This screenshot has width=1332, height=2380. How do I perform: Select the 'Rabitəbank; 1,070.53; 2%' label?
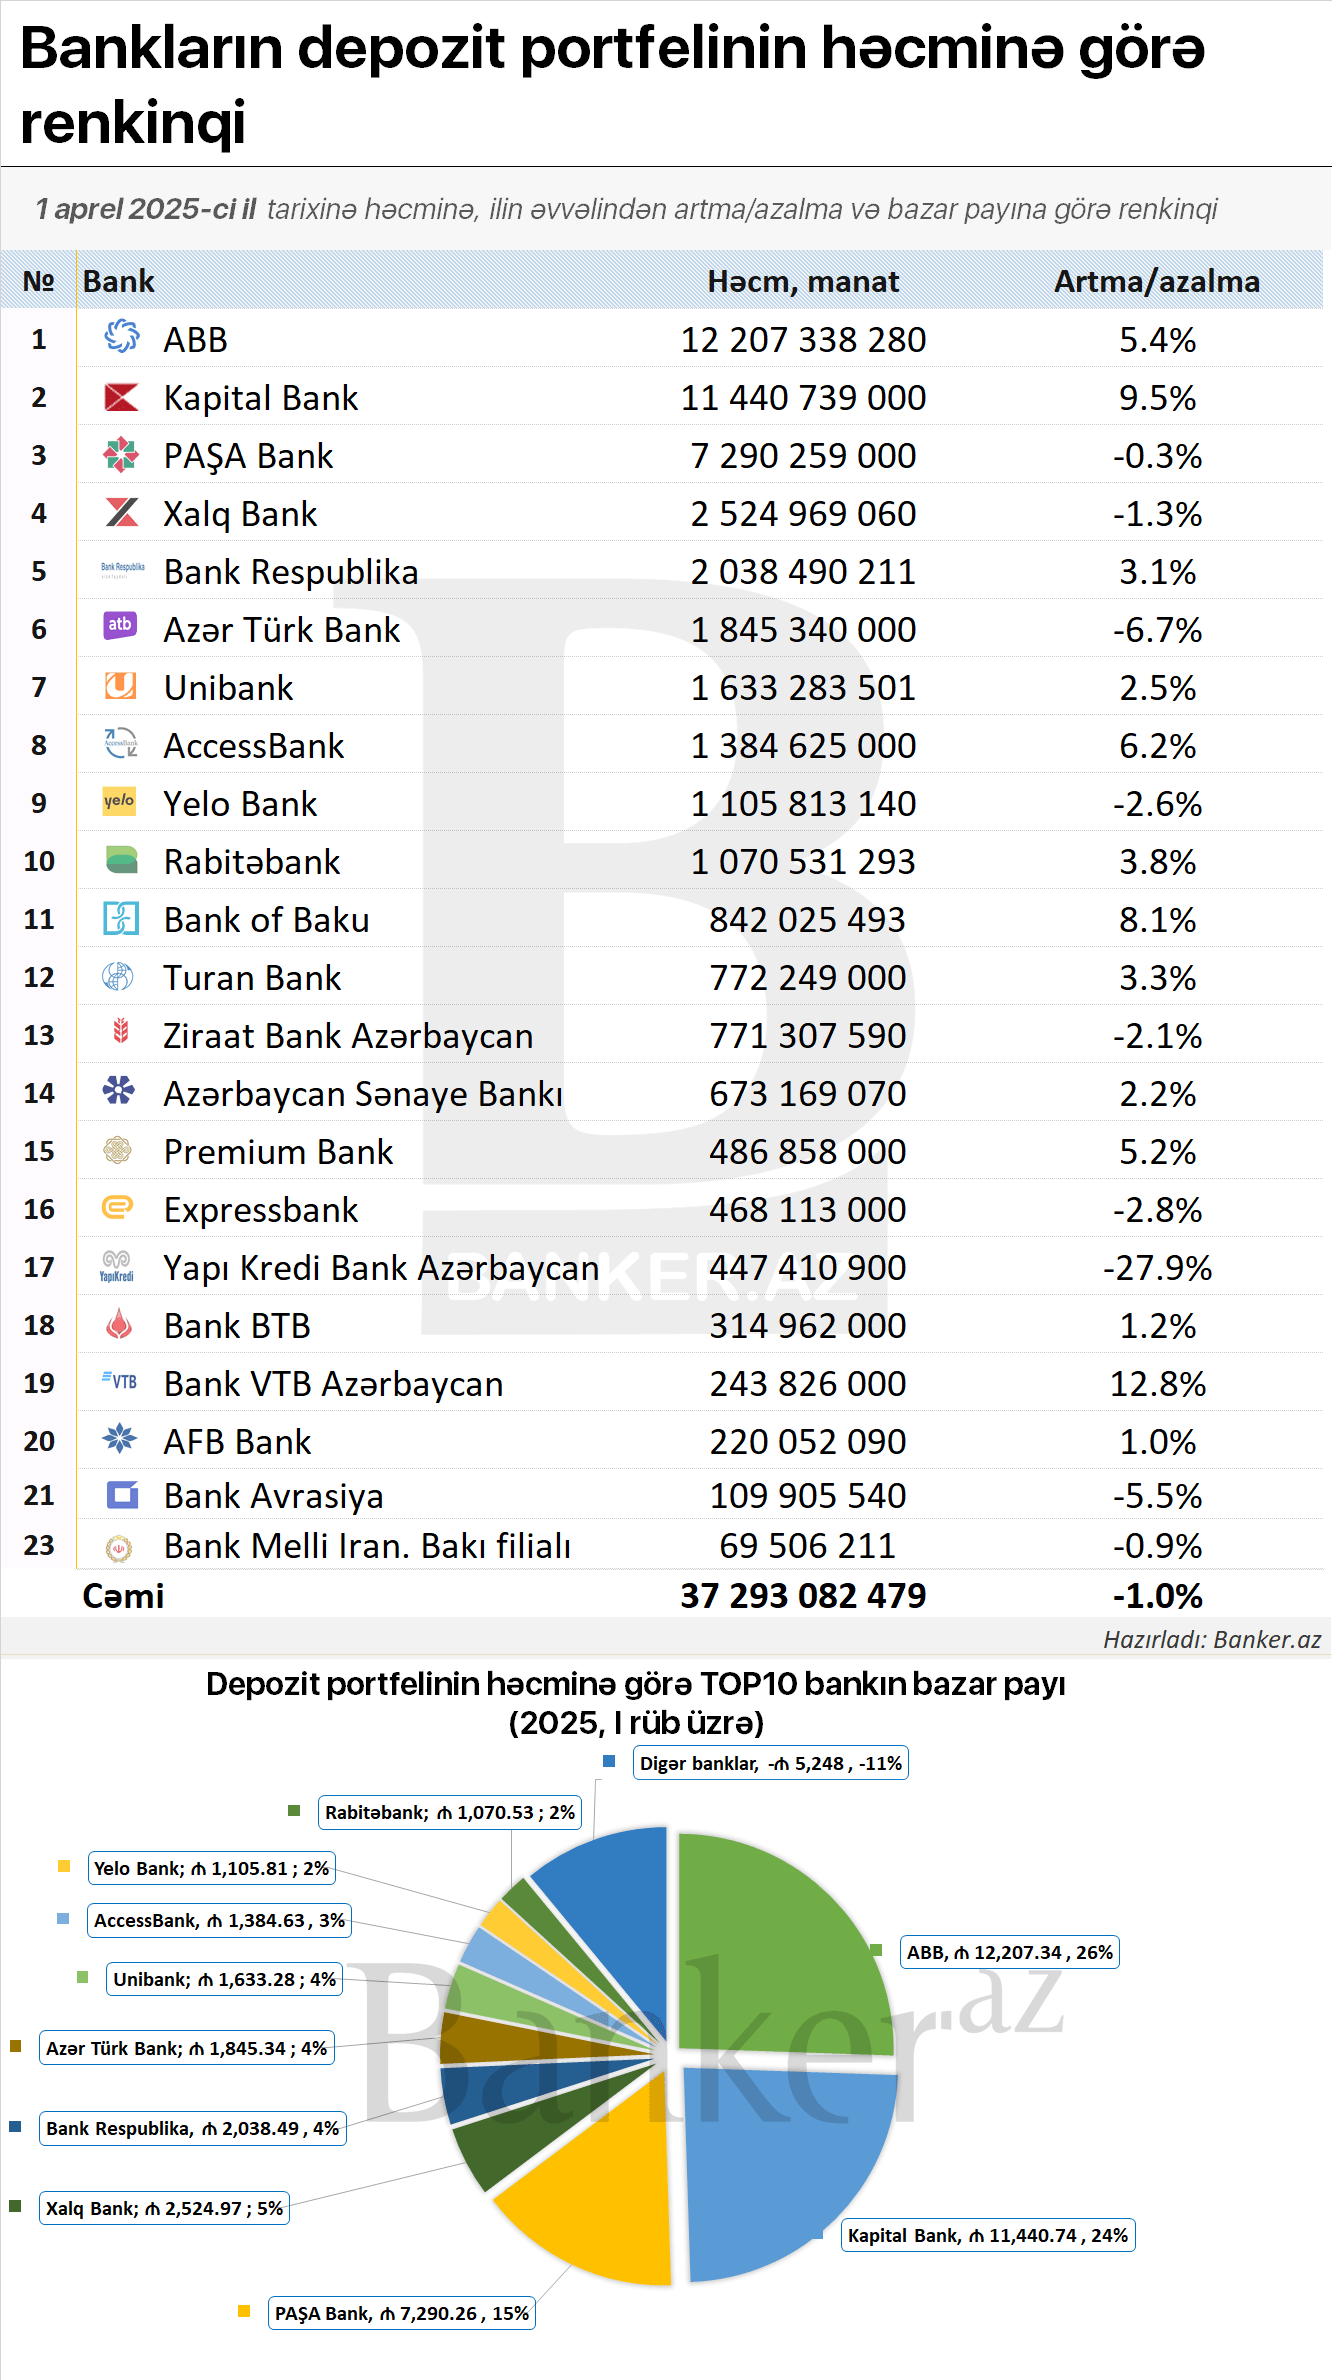pos(450,1812)
